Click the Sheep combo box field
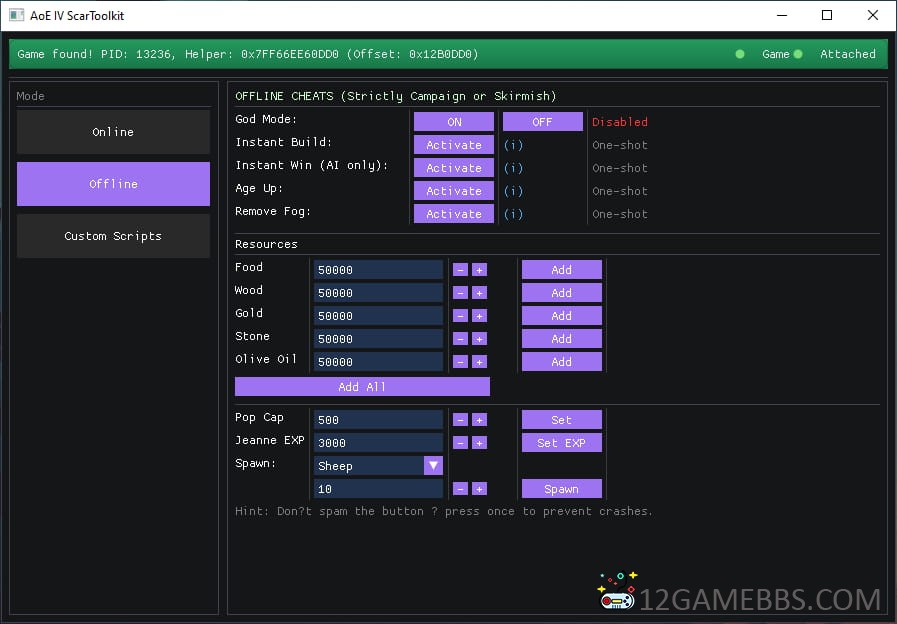Image resolution: width=897 pixels, height=624 pixels. (x=368, y=466)
